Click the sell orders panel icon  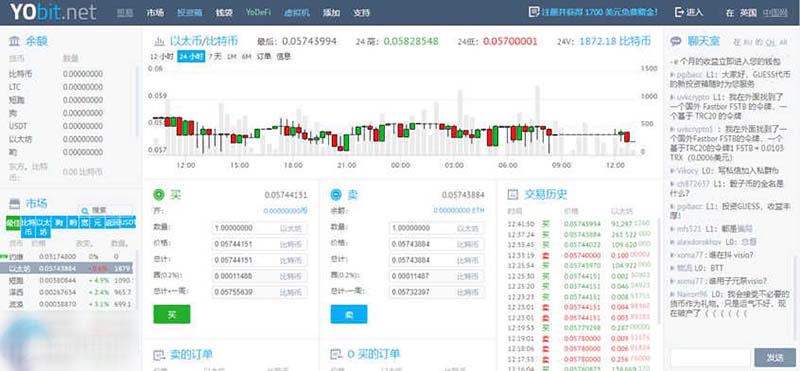(159, 354)
